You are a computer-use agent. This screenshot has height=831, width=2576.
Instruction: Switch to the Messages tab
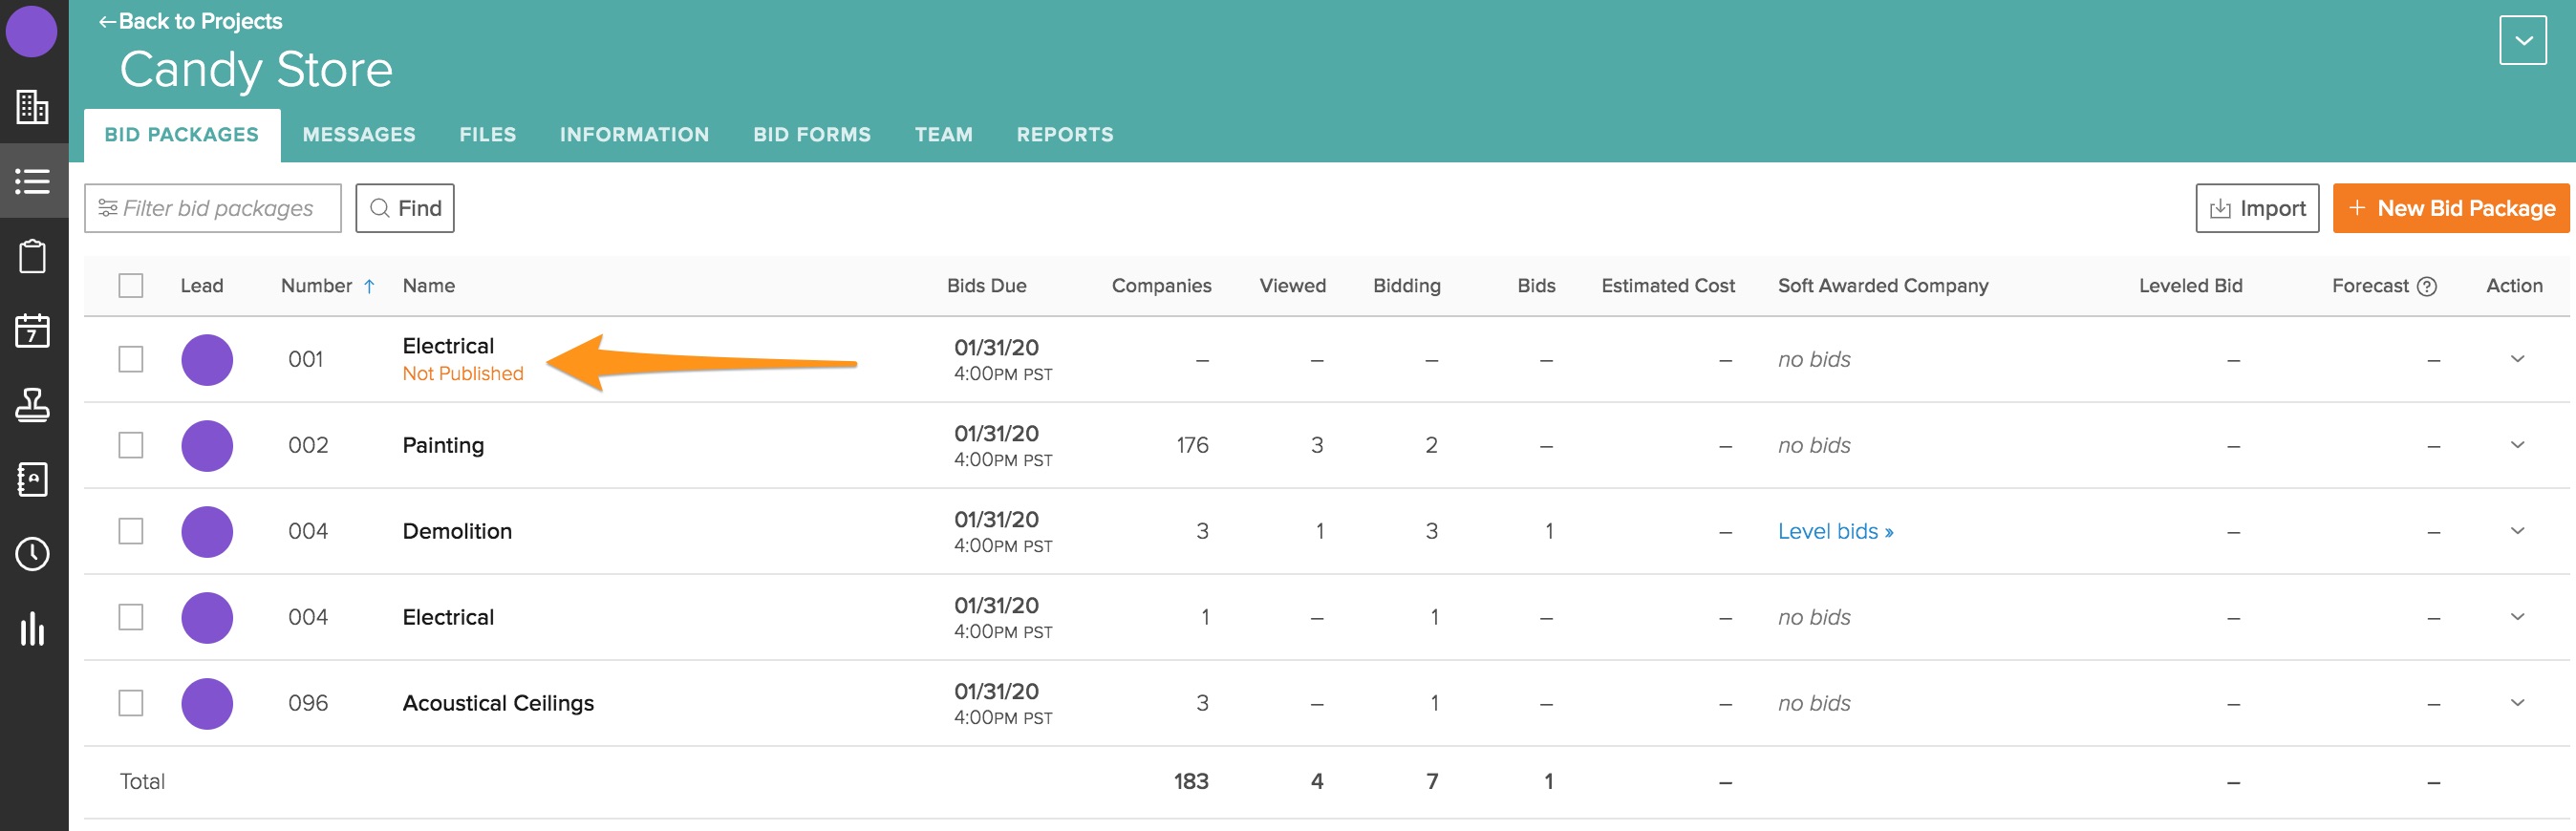pyautogui.click(x=359, y=135)
